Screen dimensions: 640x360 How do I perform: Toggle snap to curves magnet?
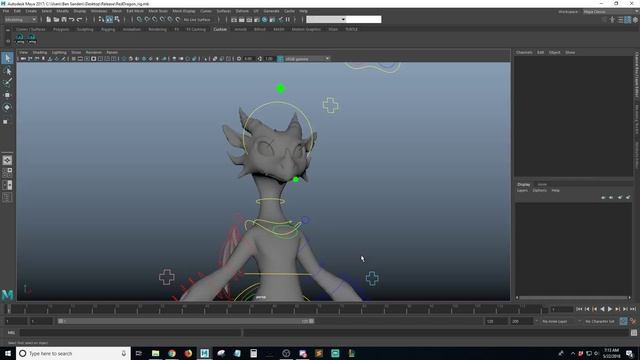tap(147, 20)
